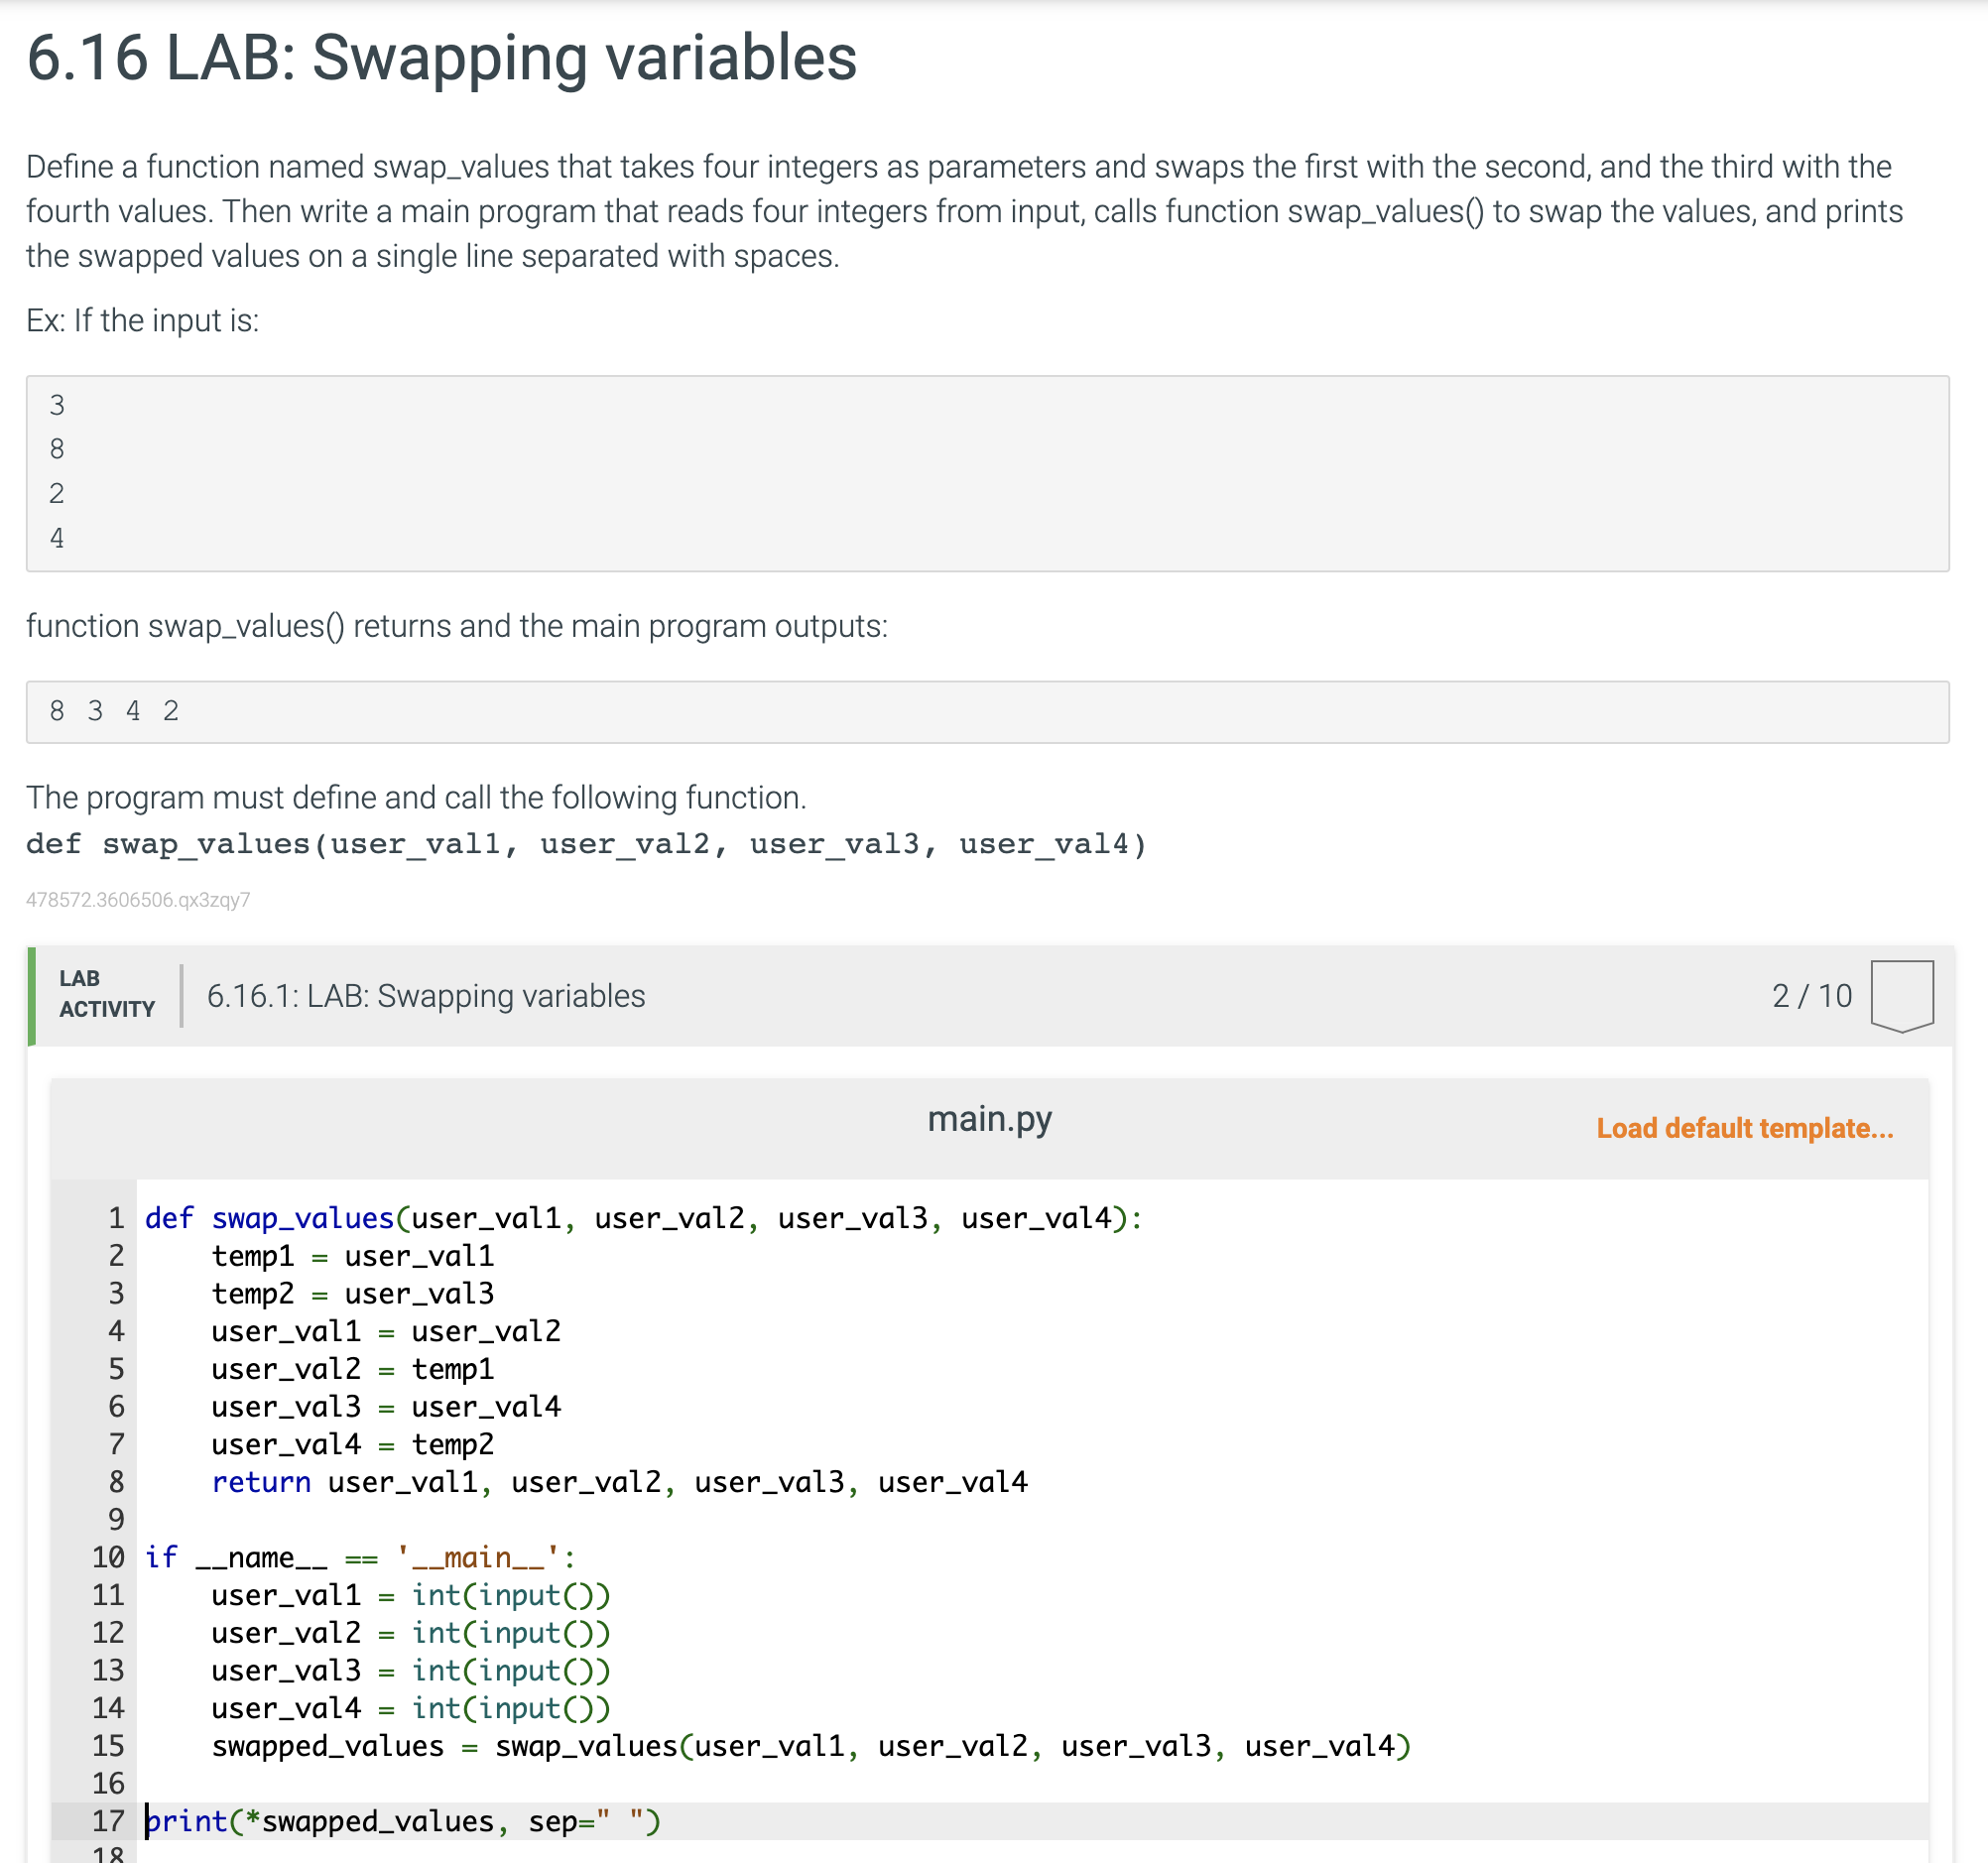Click the 6.16 LAB: Swapping variables heading

(441, 57)
